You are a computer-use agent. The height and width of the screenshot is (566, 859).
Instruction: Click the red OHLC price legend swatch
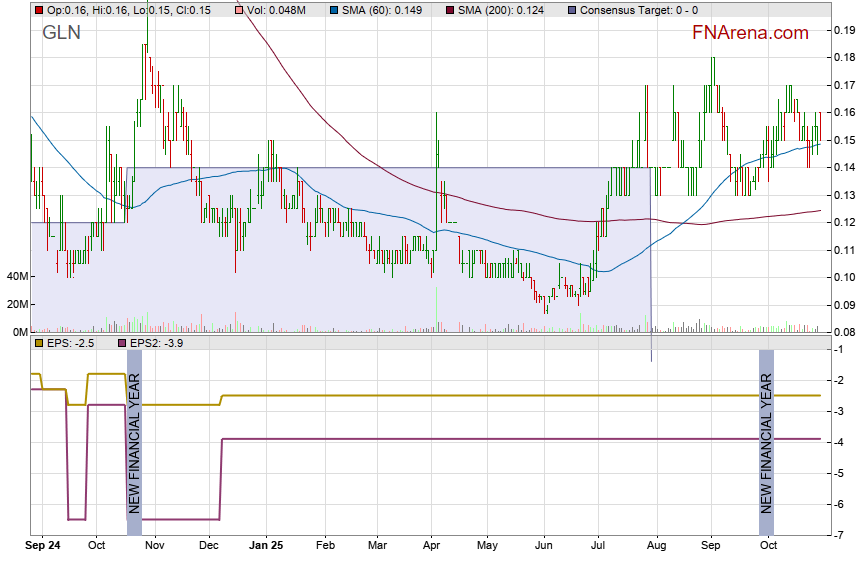point(39,10)
